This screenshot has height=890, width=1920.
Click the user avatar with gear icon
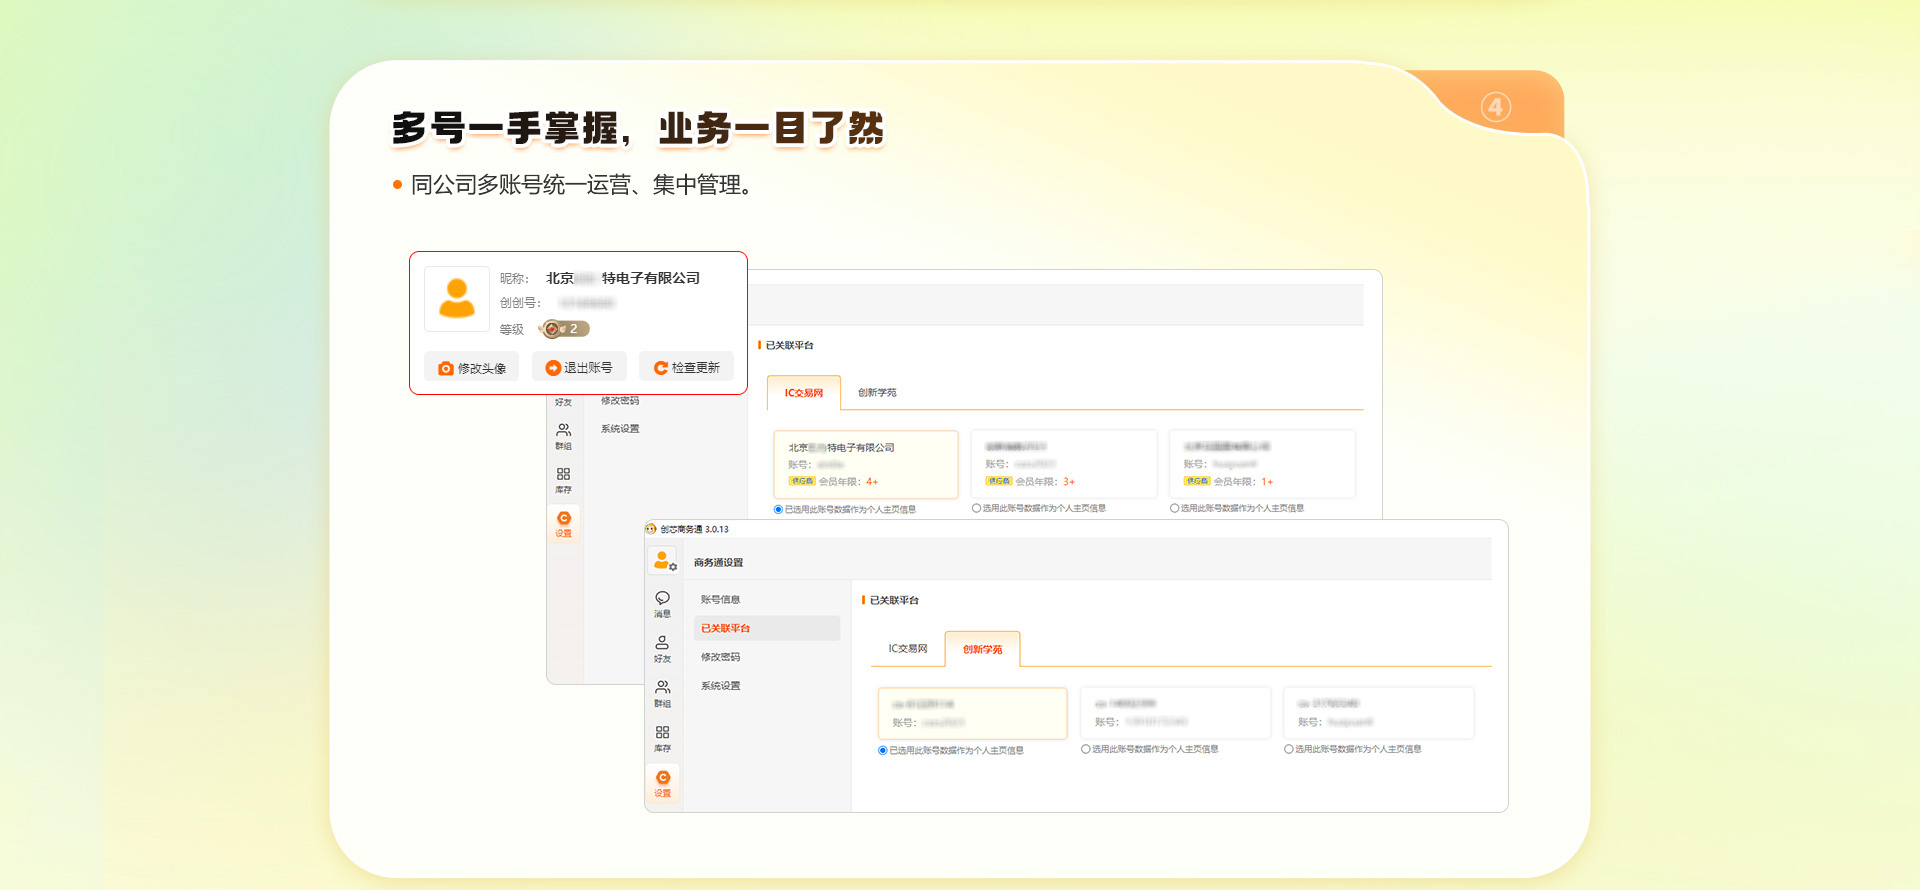[664, 561]
